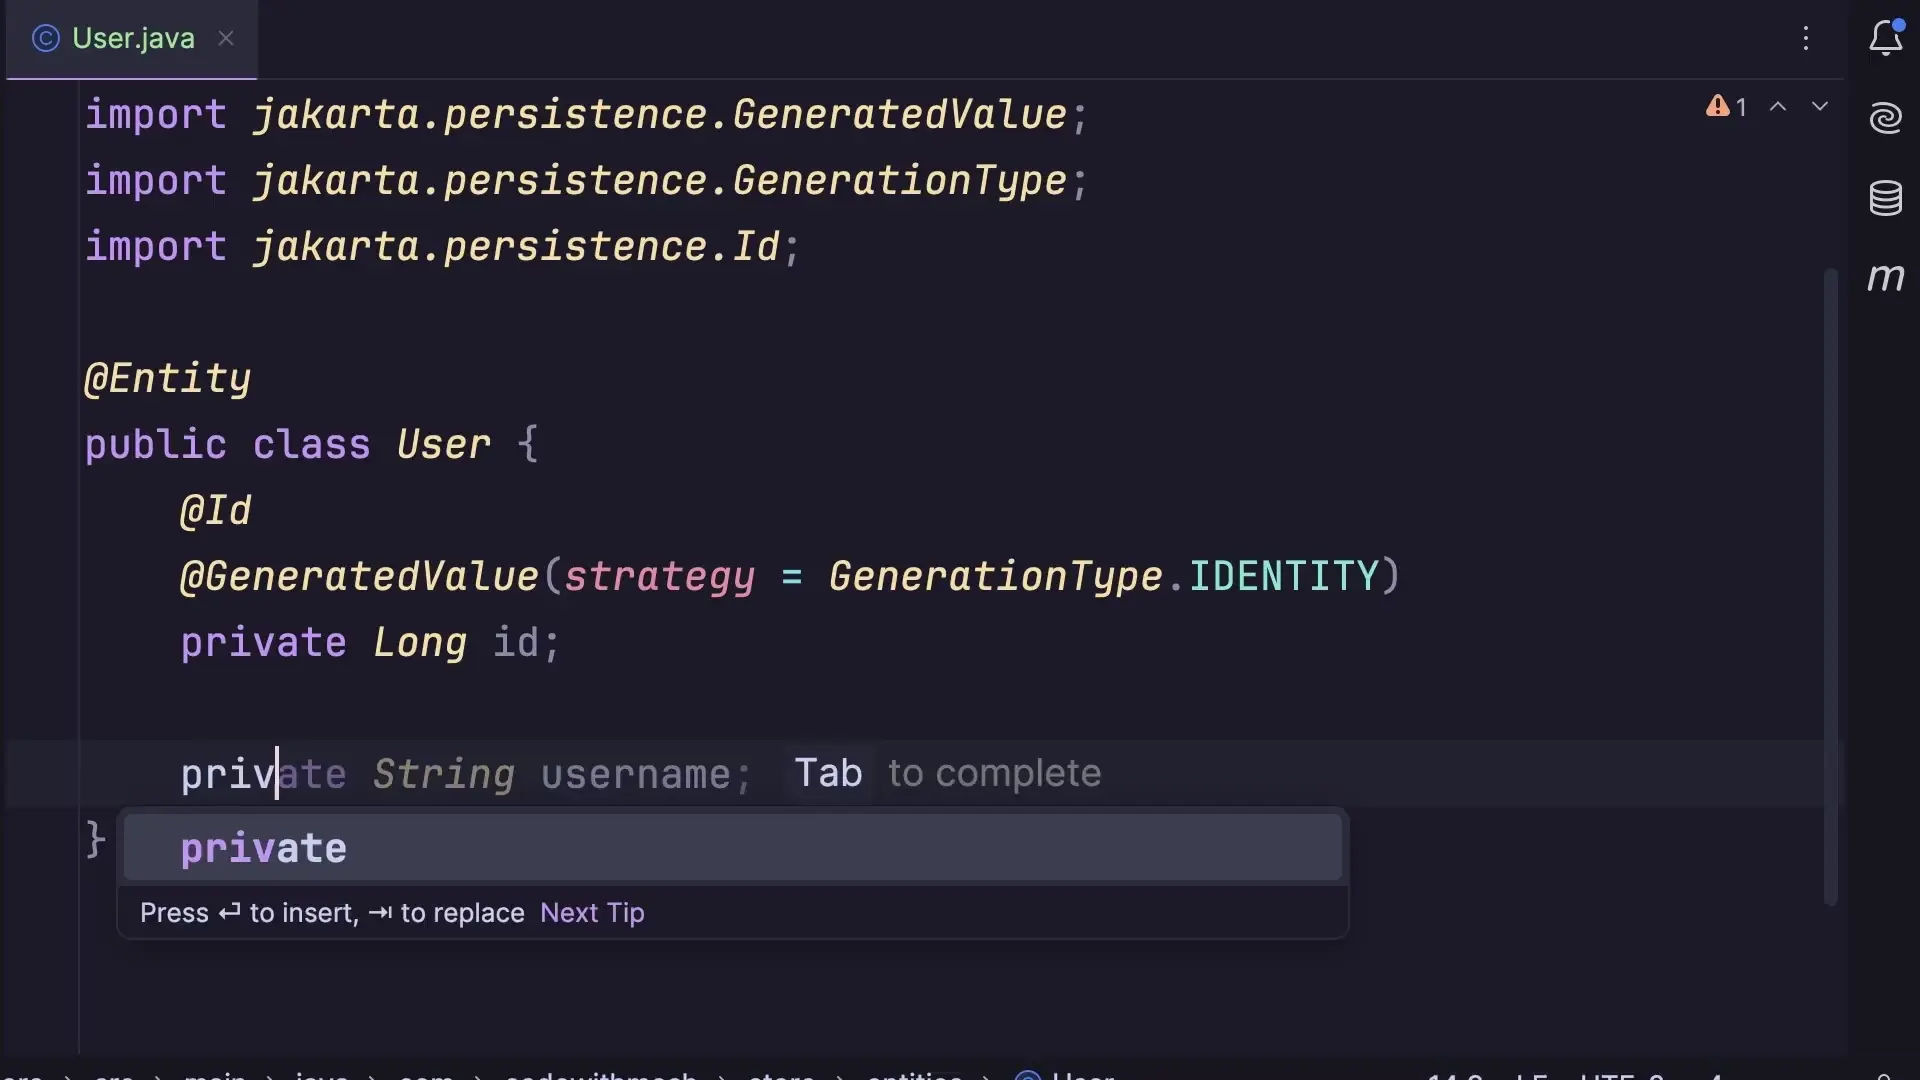Open the editor tab options menu

pyautogui.click(x=1806, y=38)
